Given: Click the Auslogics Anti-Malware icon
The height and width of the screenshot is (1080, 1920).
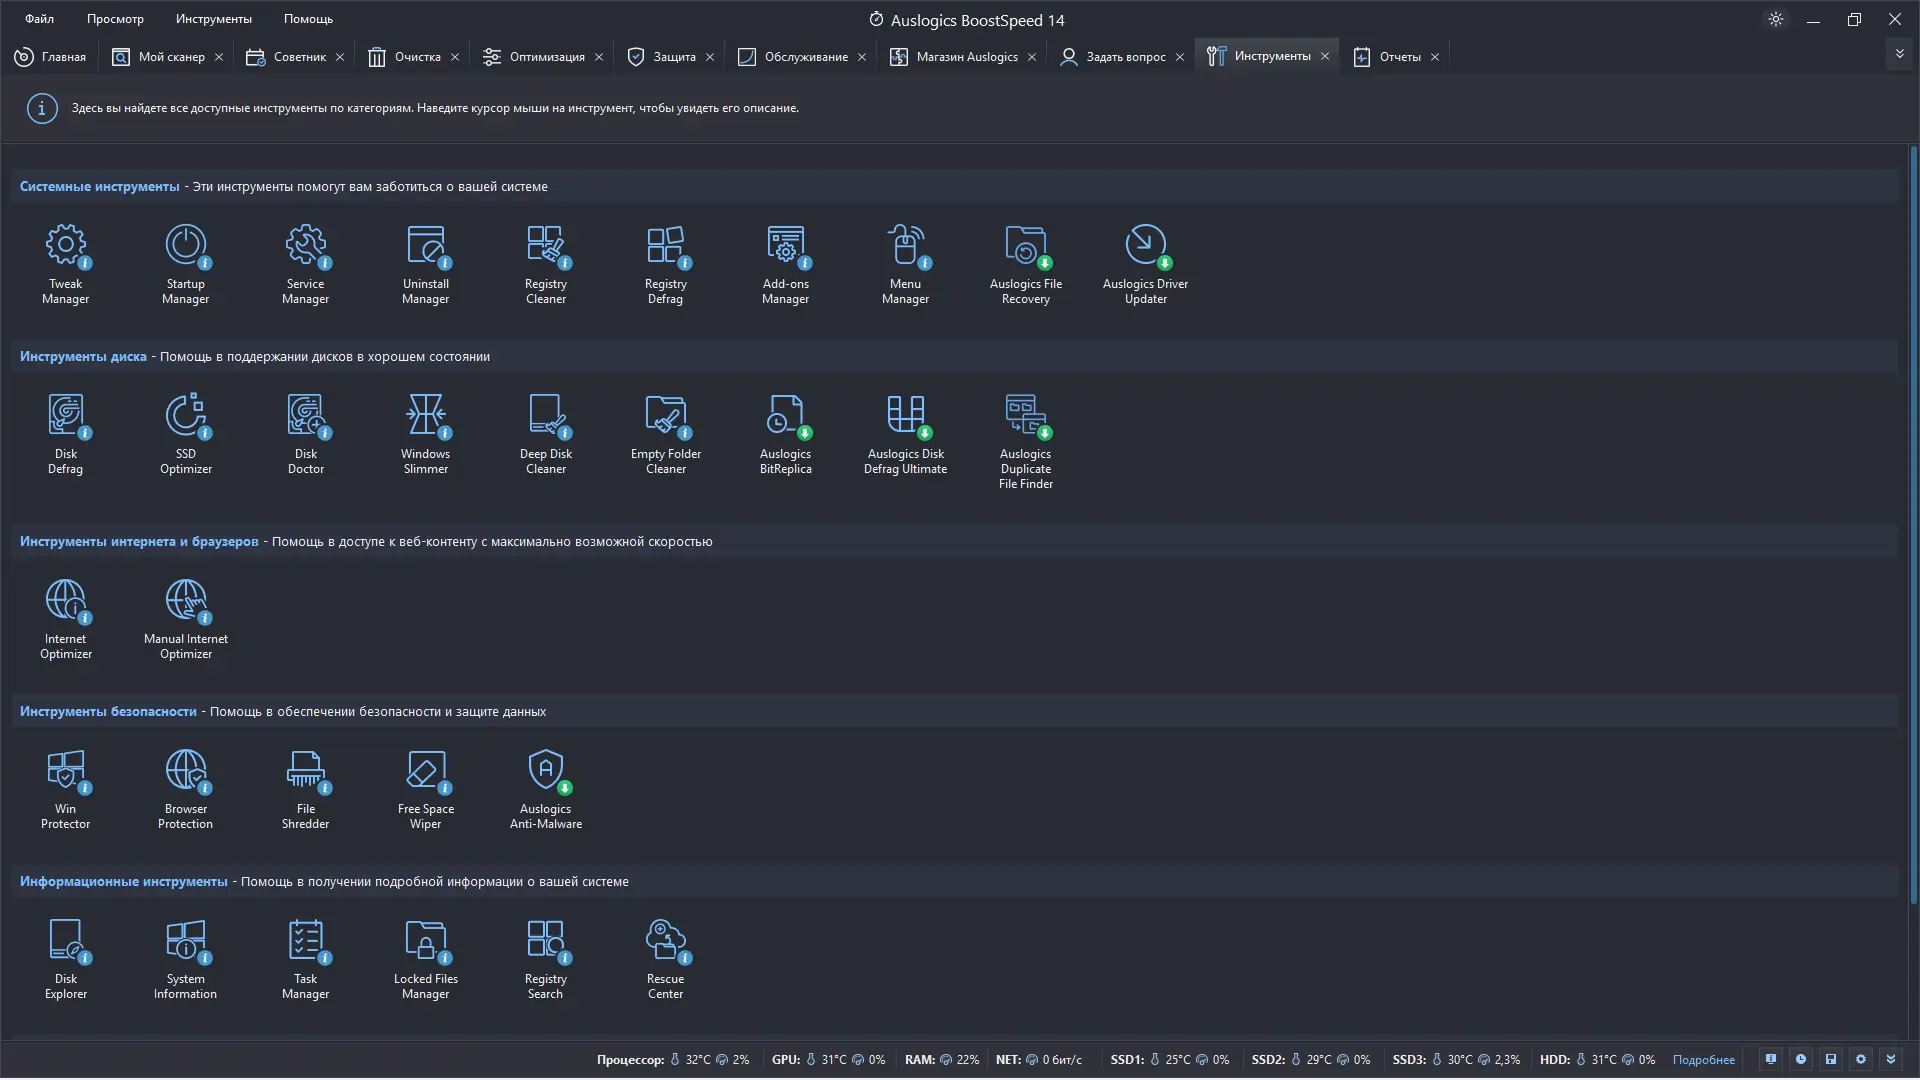Looking at the screenshot, I should click(546, 788).
